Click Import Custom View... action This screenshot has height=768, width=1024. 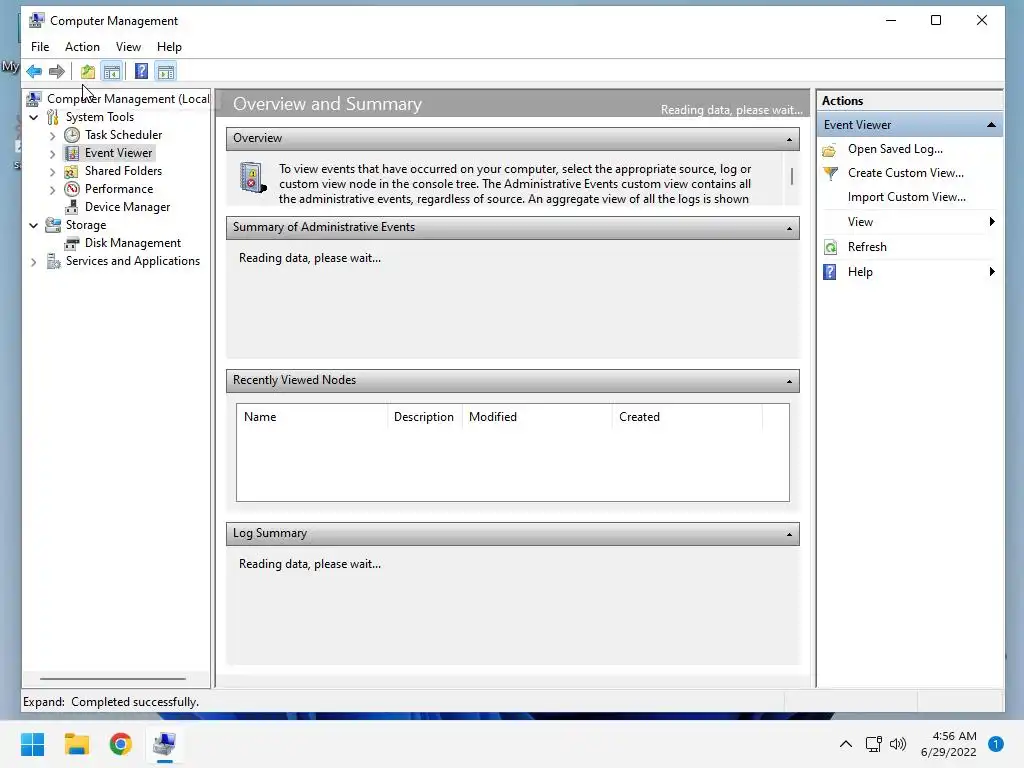906,197
